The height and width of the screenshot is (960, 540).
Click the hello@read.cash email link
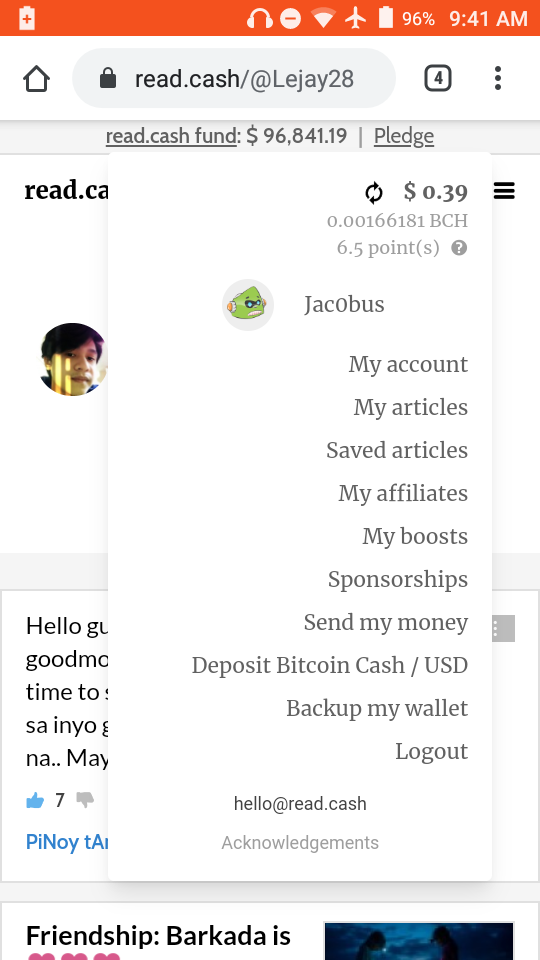tap(300, 803)
